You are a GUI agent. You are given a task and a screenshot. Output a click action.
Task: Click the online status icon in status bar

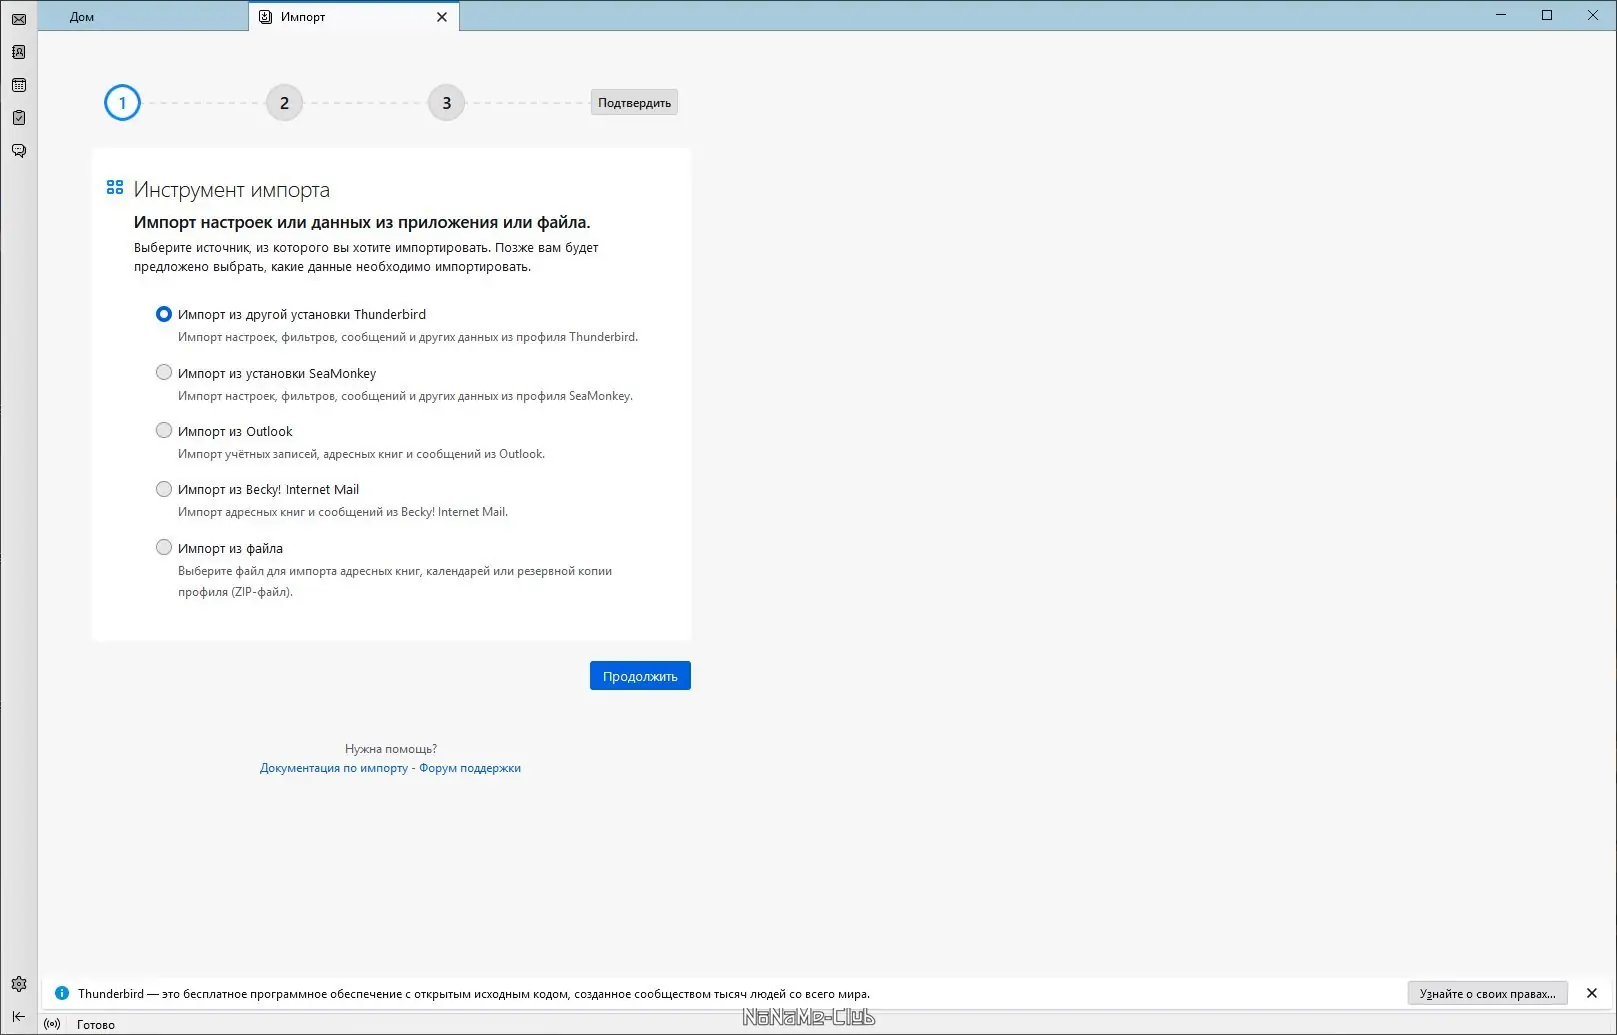pyautogui.click(x=53, y=1024)
